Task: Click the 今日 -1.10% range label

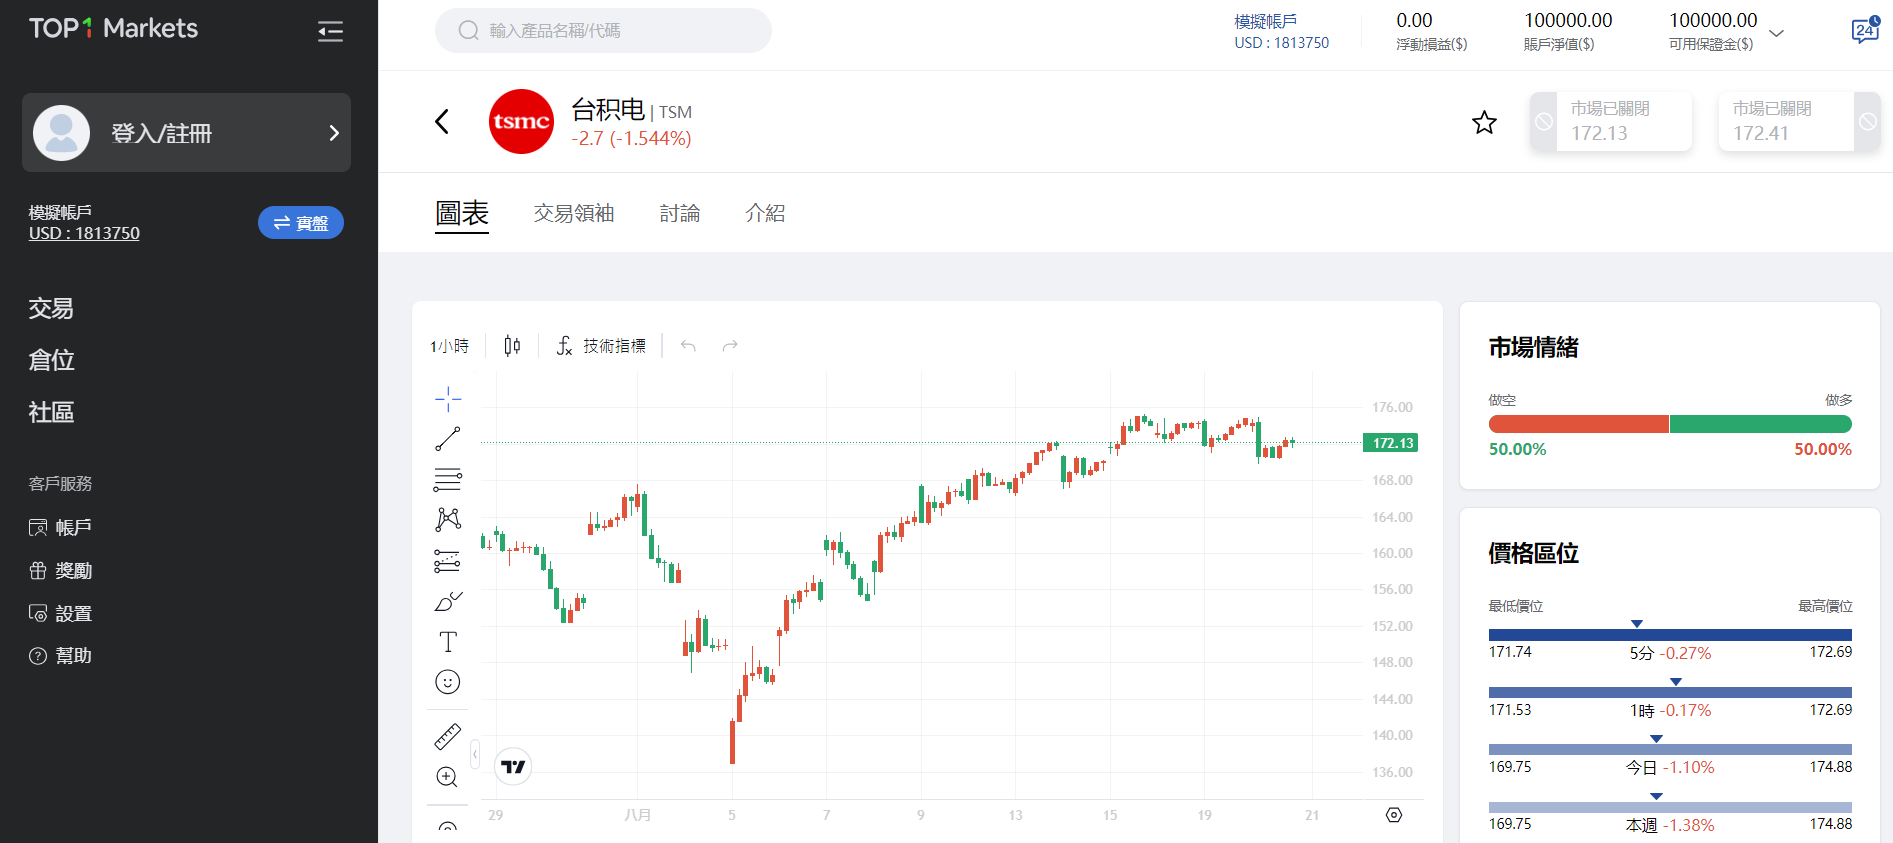Action: tap(1670, 768)
